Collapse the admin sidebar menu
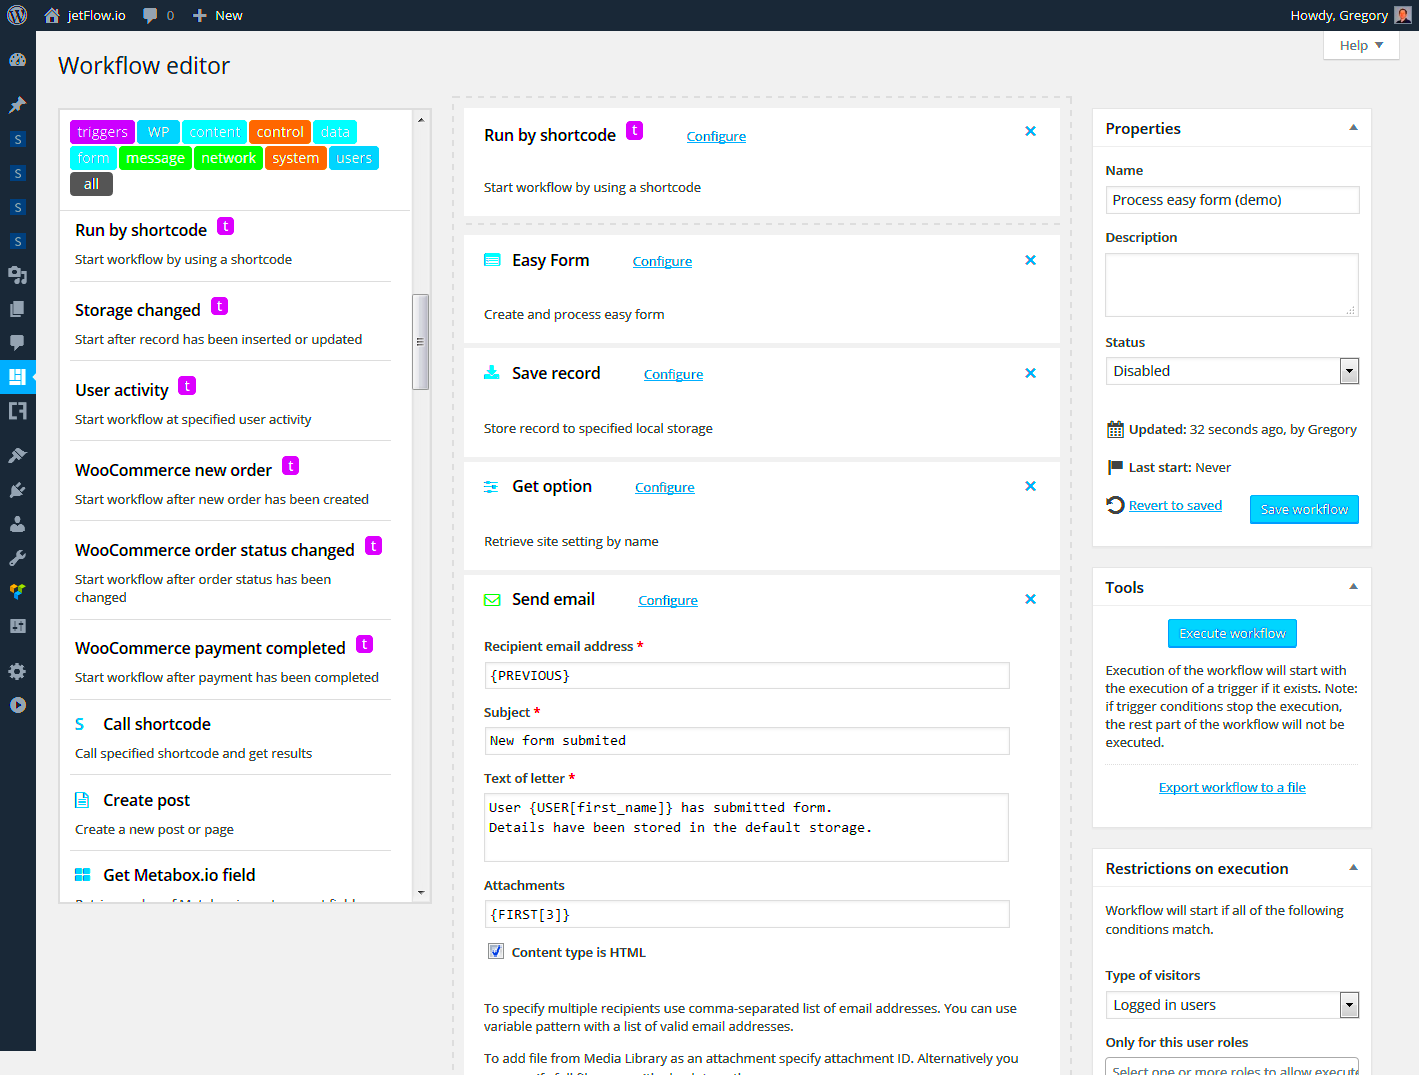 17,705
